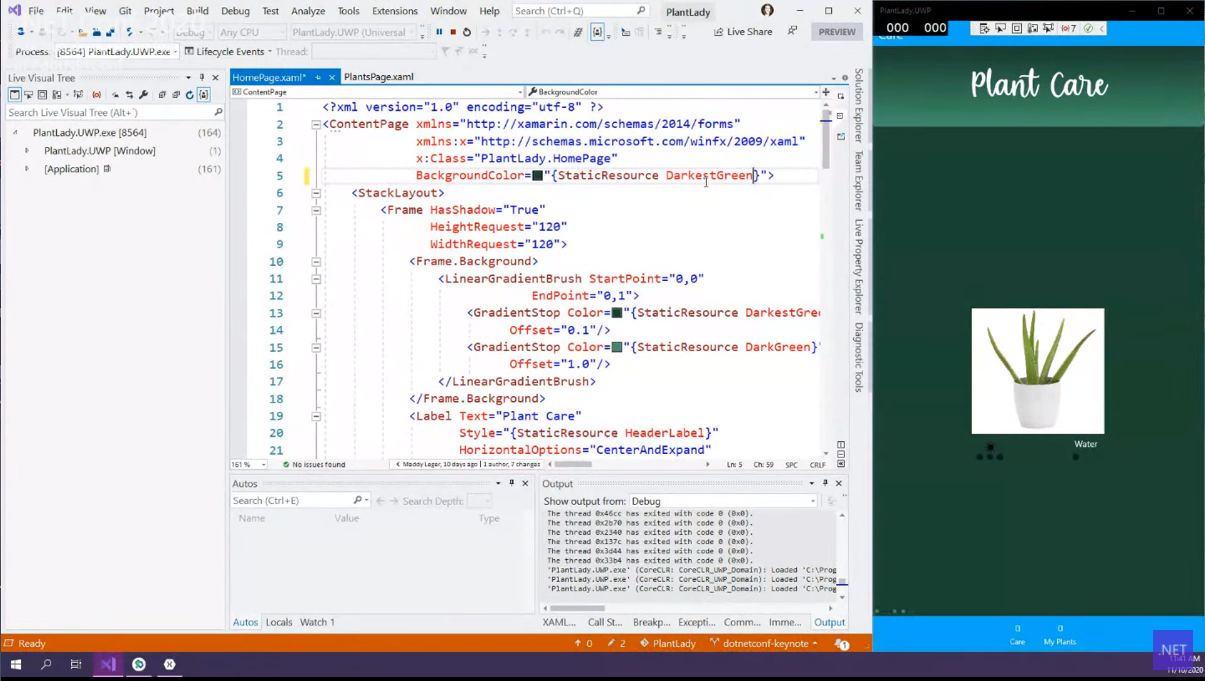The height and width of the screenshot is (681, 1205).
Task: Click search icon in Live Visual Tree
Action: 218,113
